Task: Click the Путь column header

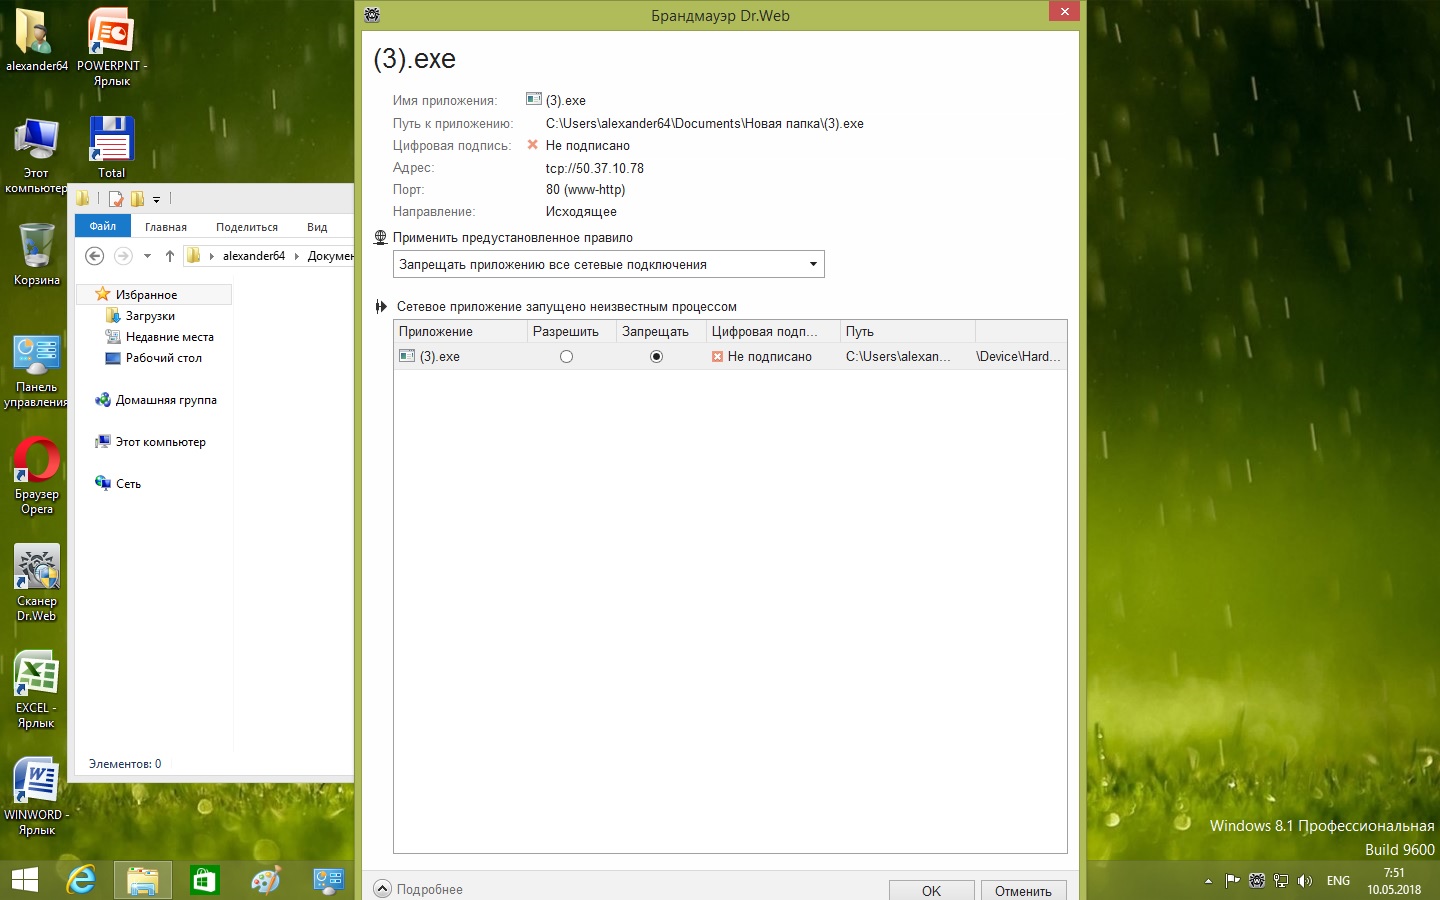Action: (x=907, y=332)
